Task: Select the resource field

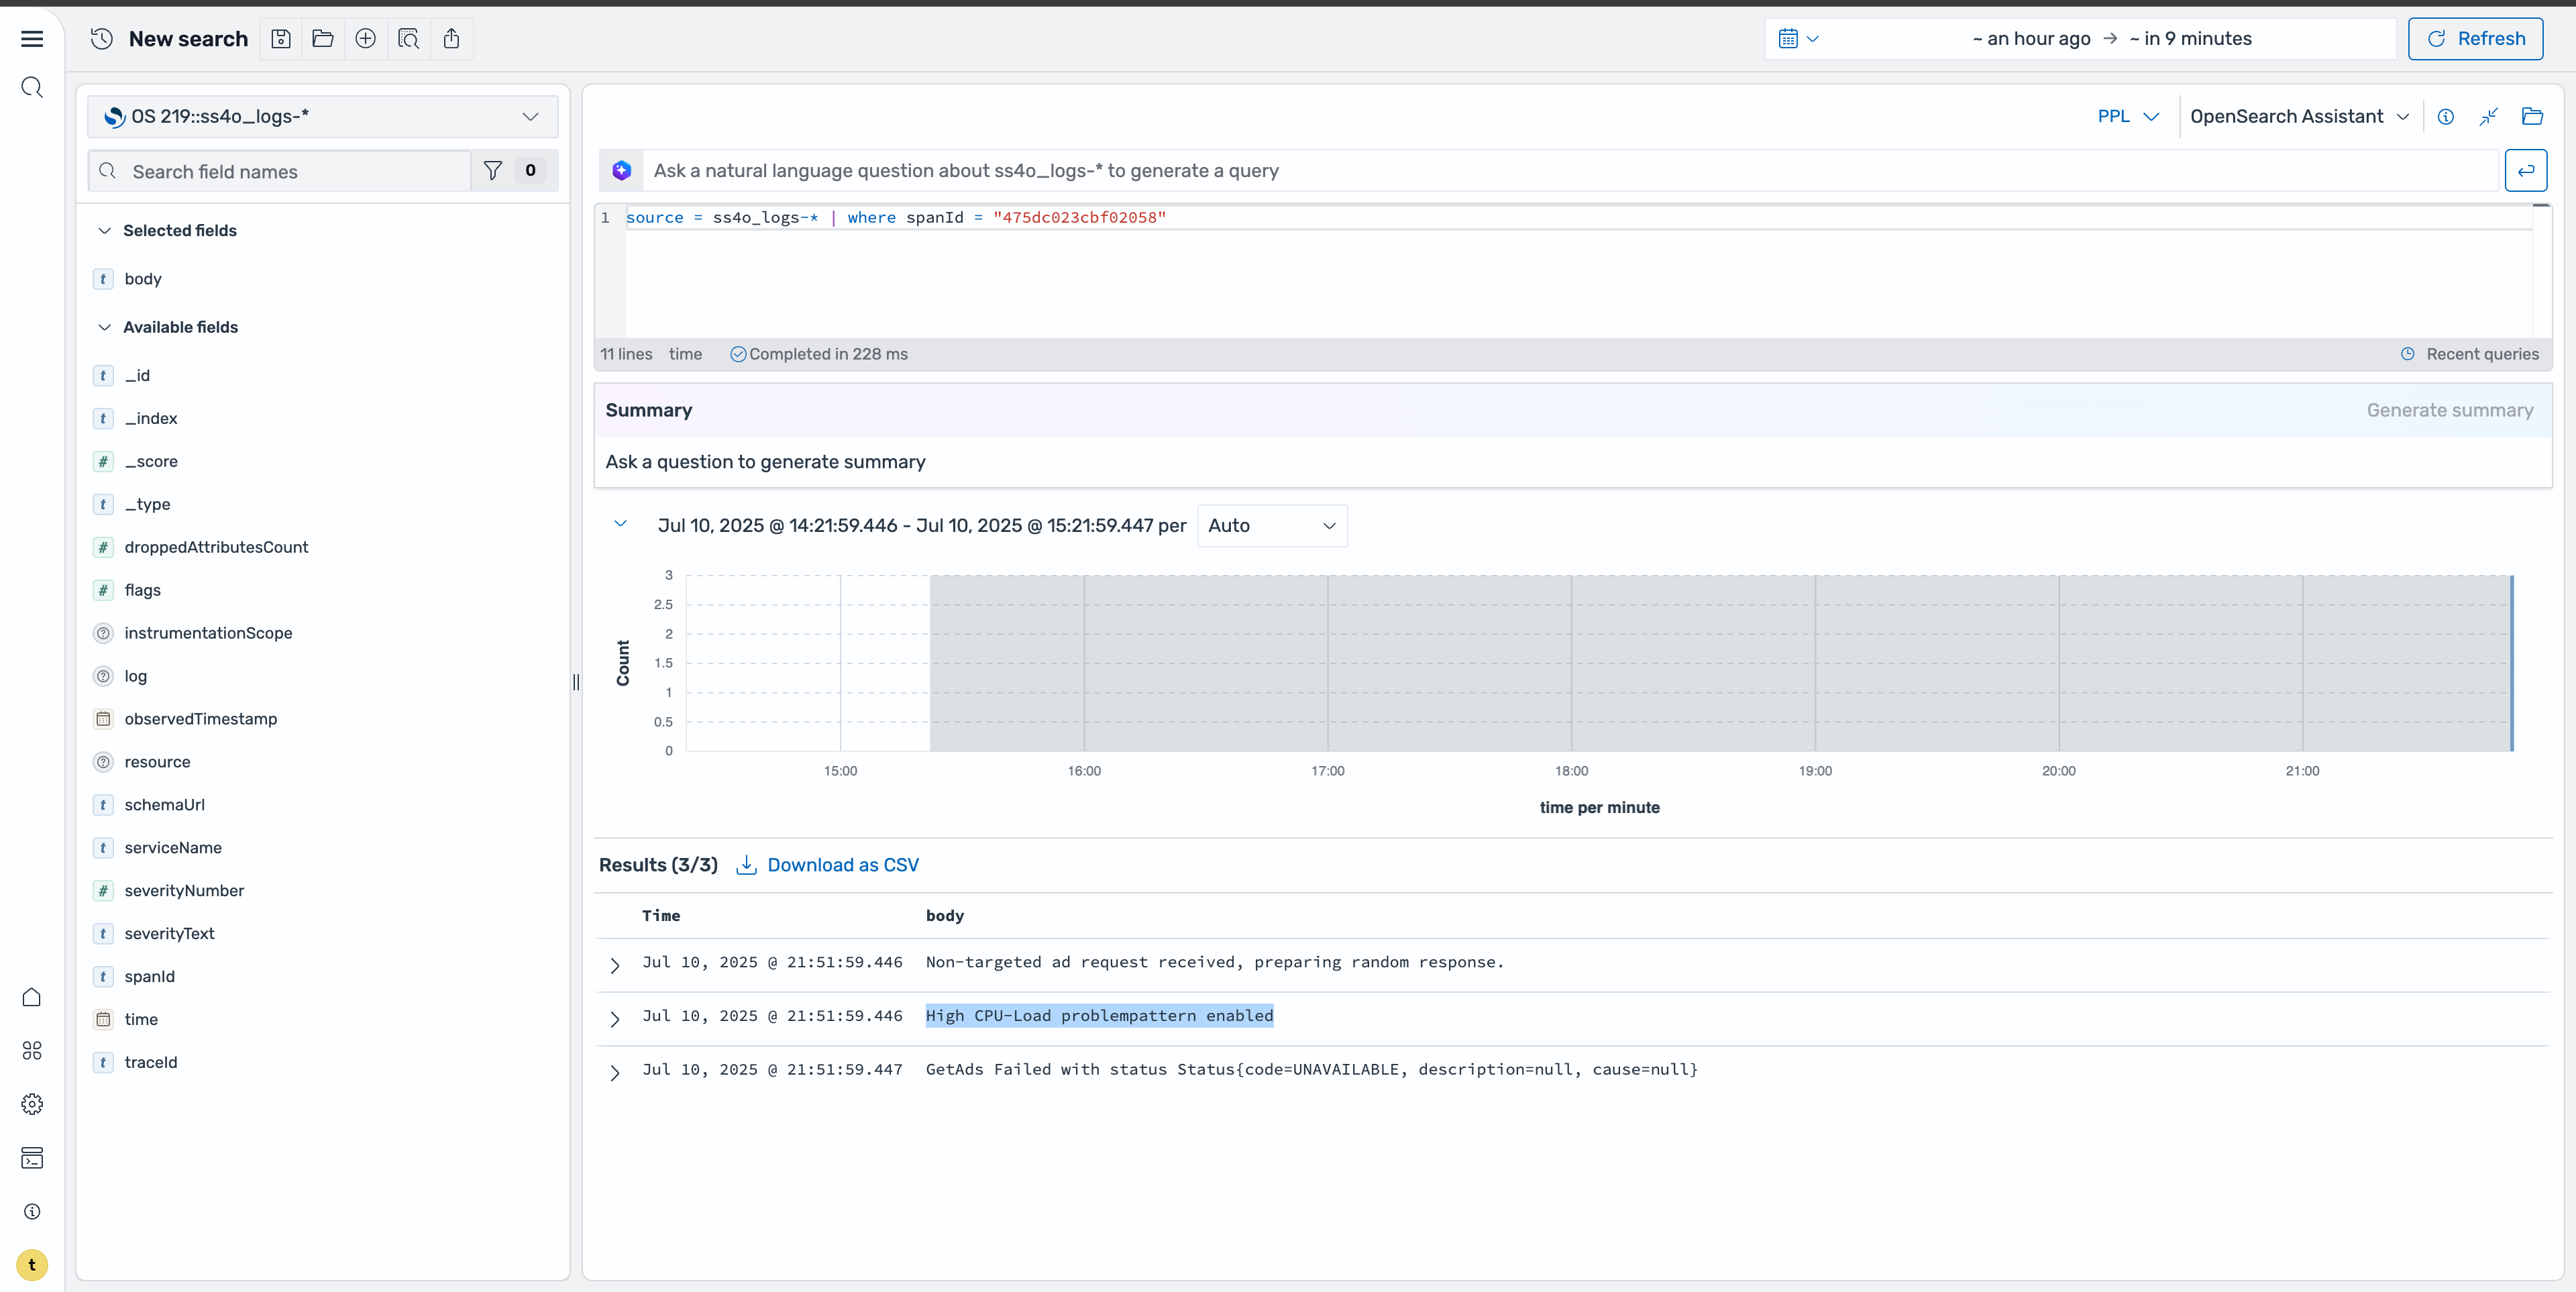Action: pyautogui.click(x=157, y=763)
